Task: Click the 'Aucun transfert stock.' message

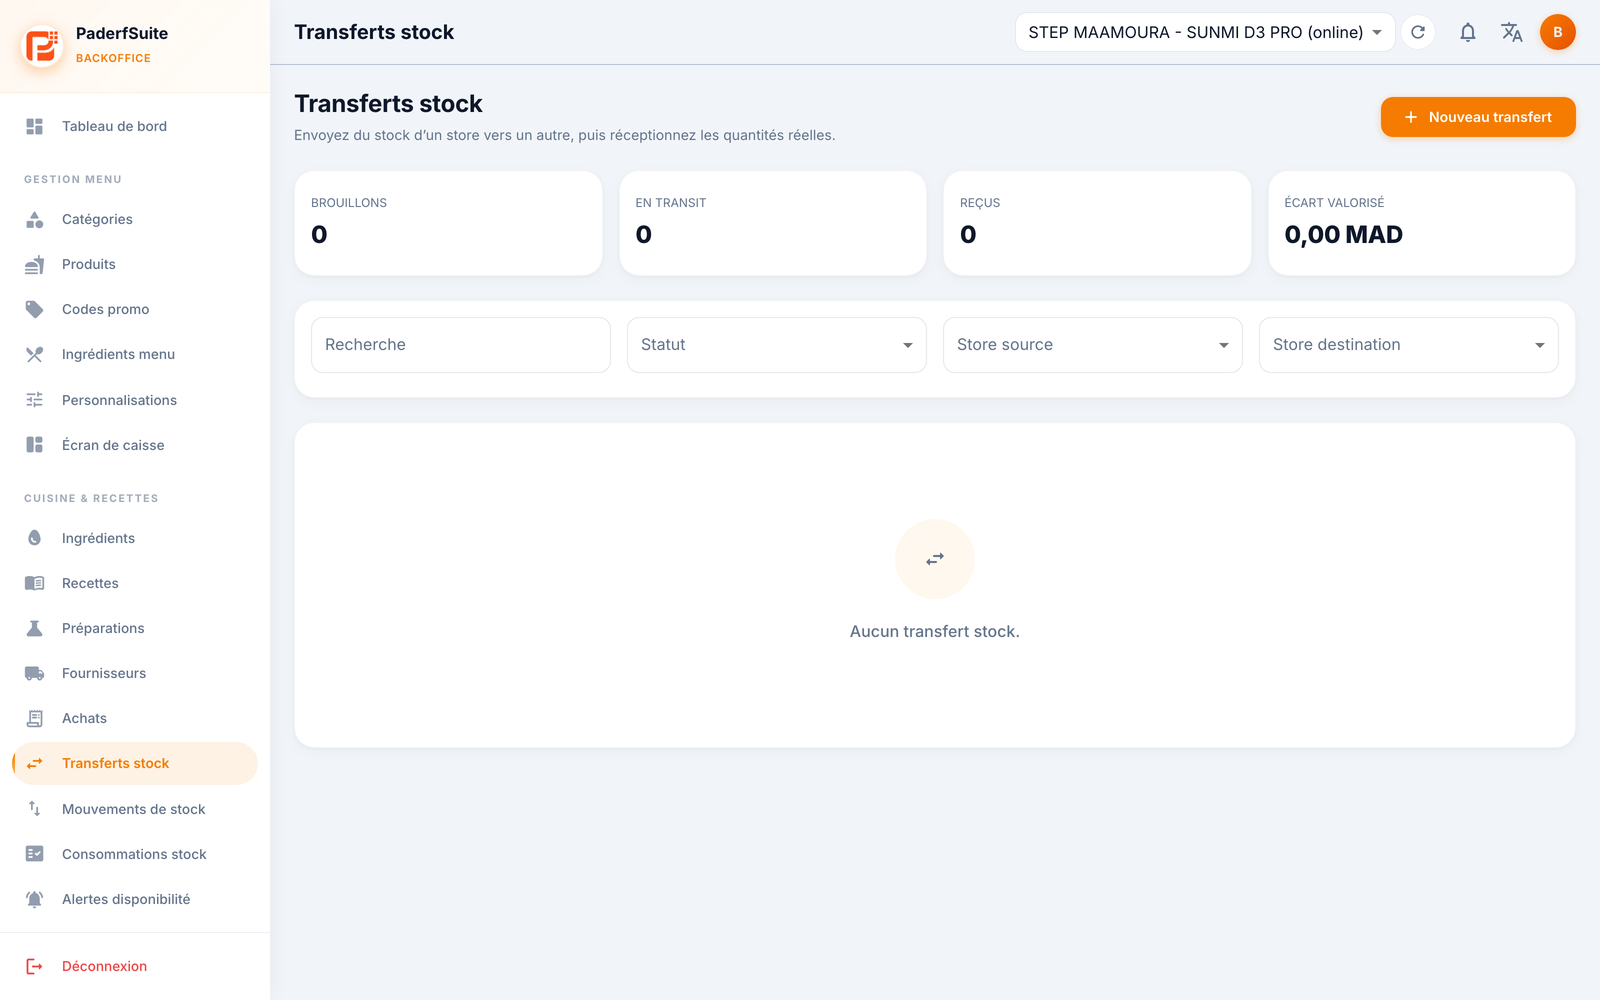Action: [935, 632]
